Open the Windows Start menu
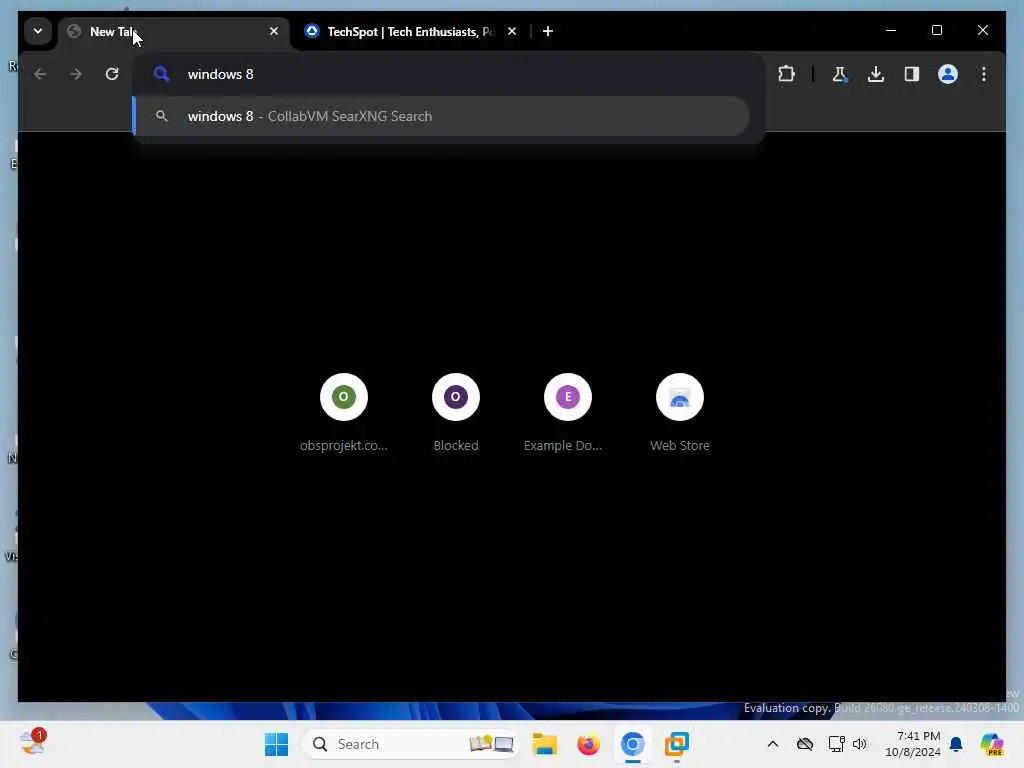 pyautogui.click(x=276, y=744)
